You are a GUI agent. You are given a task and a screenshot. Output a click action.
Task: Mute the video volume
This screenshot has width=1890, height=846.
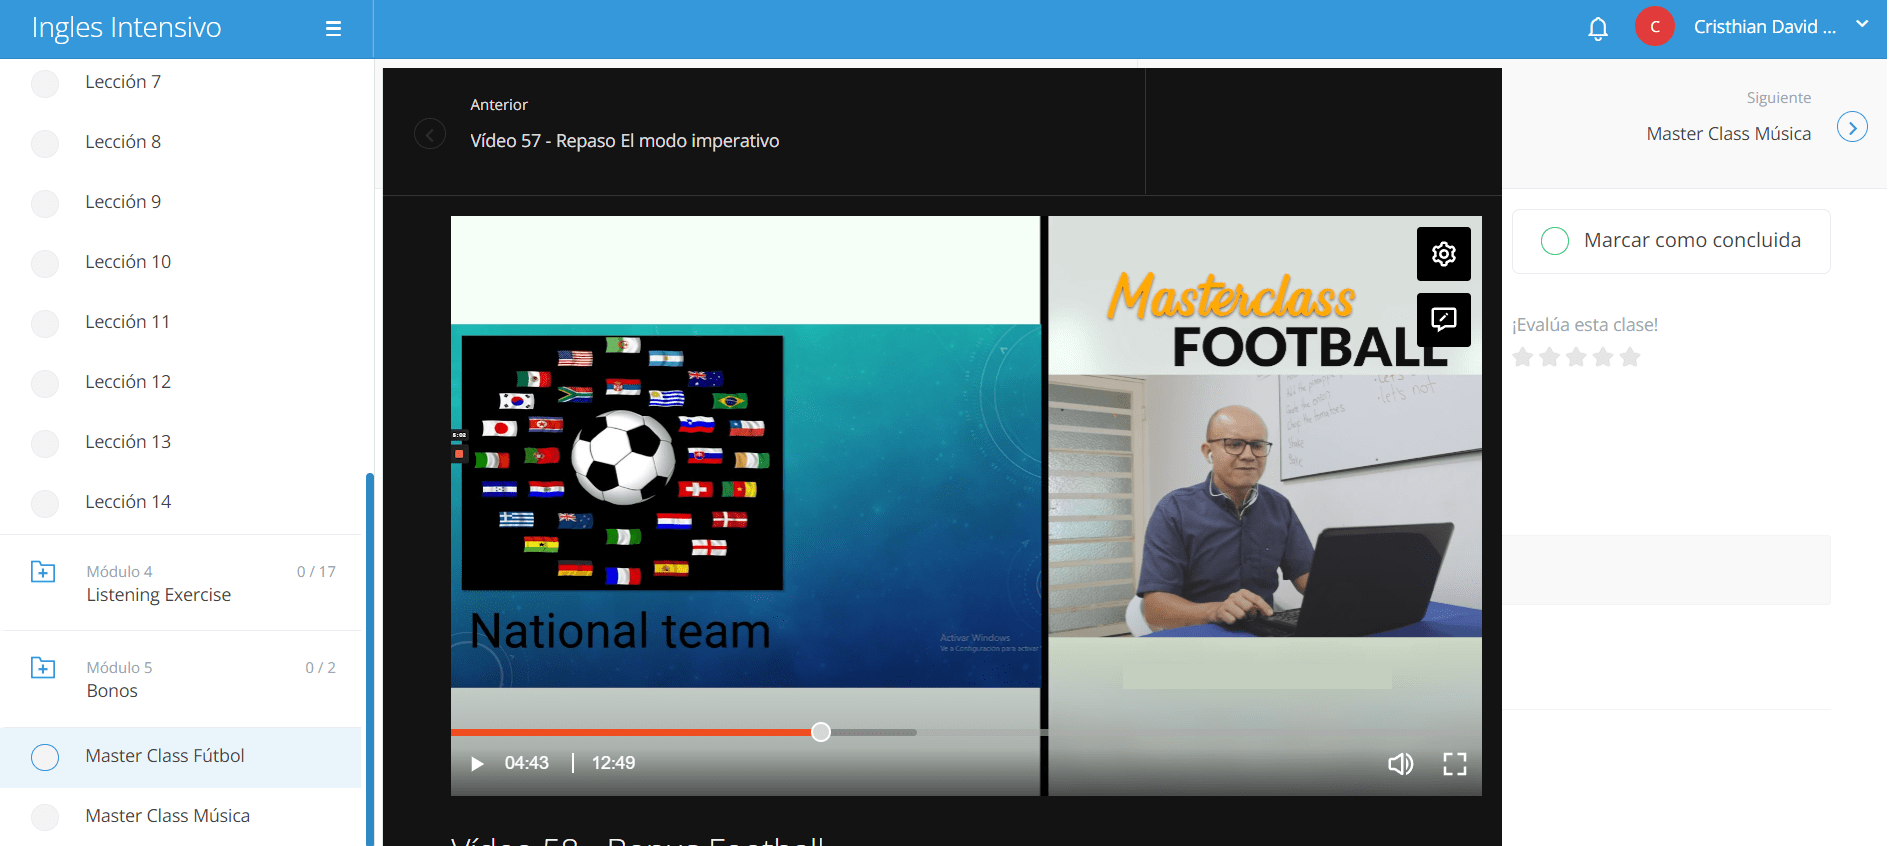(x=1400, y=764)
